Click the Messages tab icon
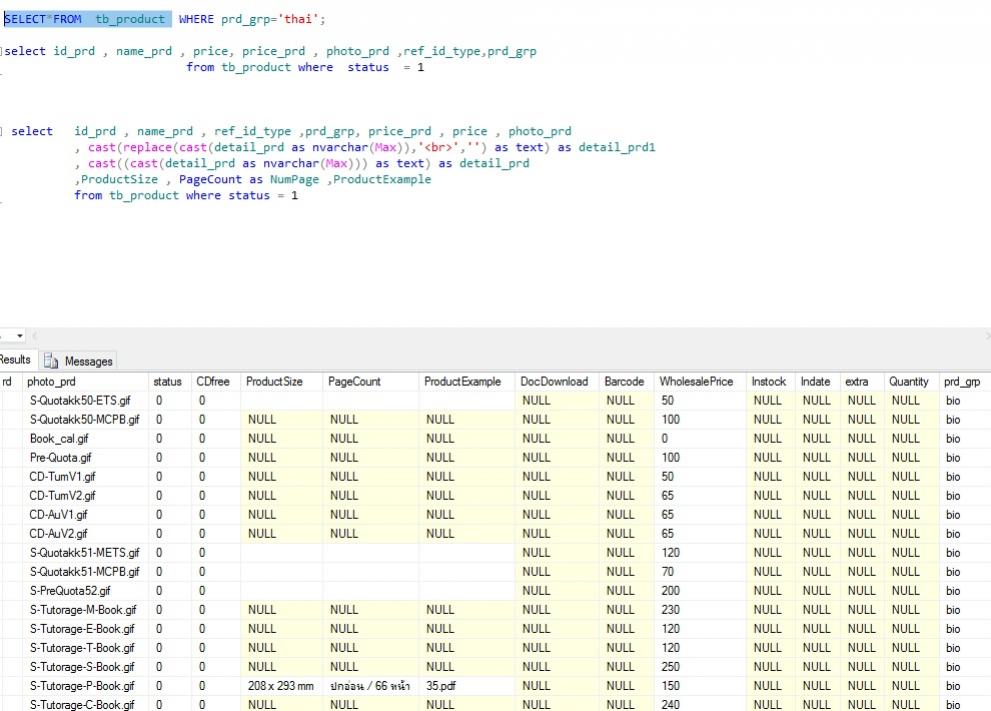The width and height of the screenshot is (991, 711). [51, 361]
